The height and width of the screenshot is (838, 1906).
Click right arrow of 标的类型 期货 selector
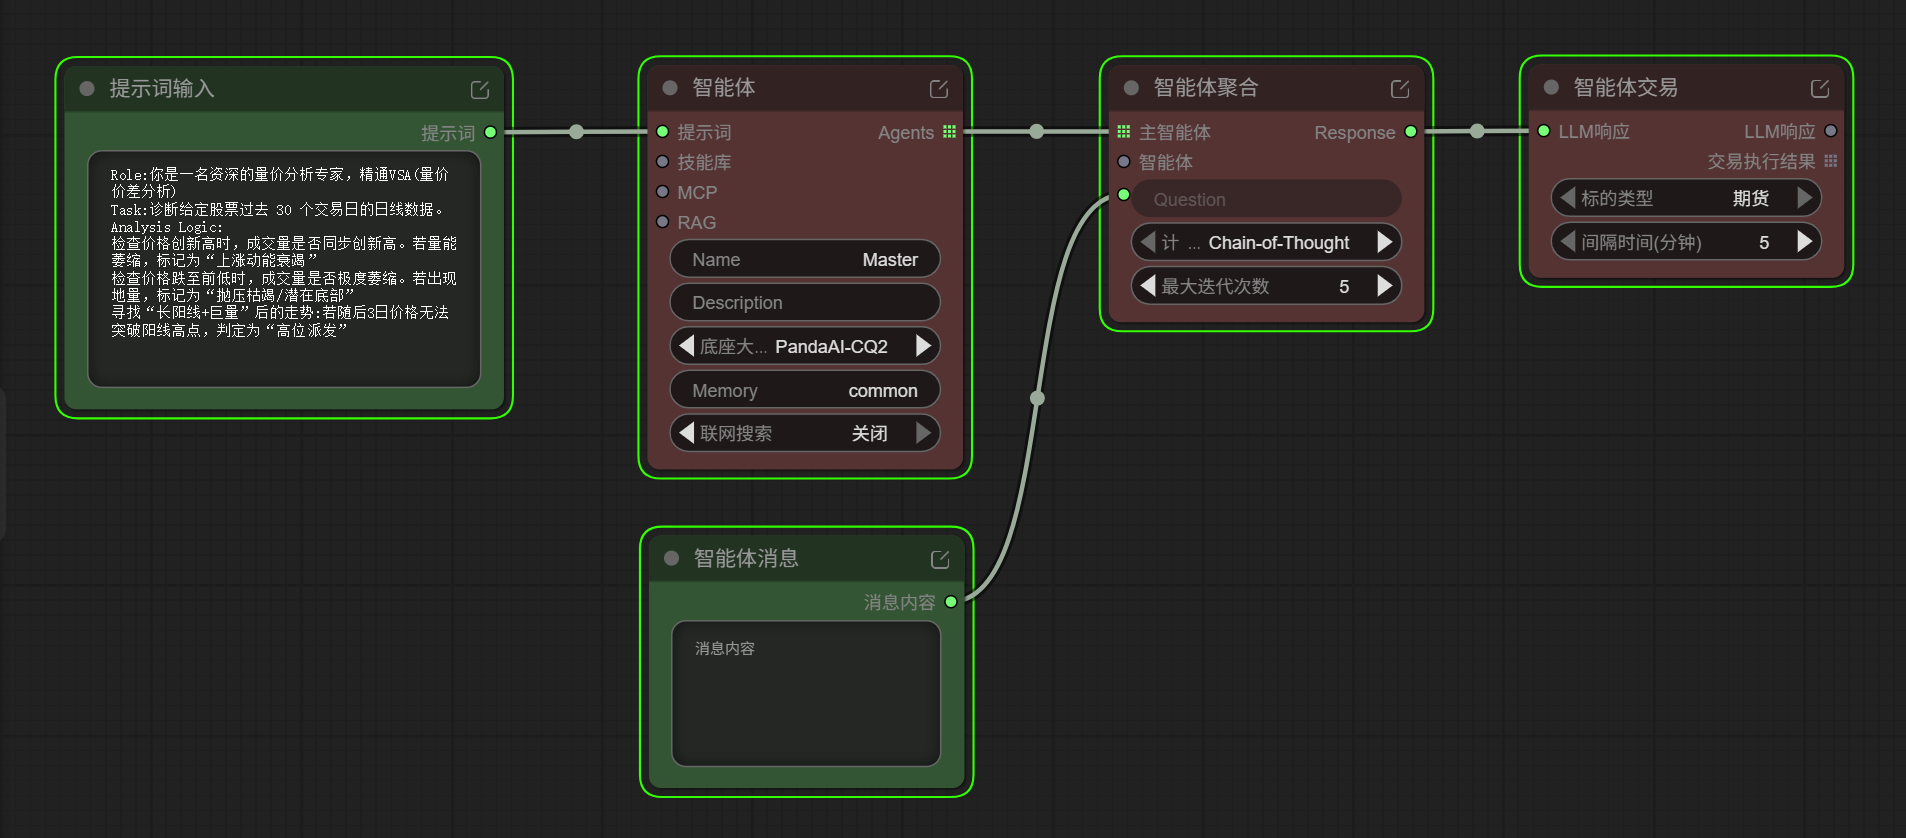[1804, 198]
